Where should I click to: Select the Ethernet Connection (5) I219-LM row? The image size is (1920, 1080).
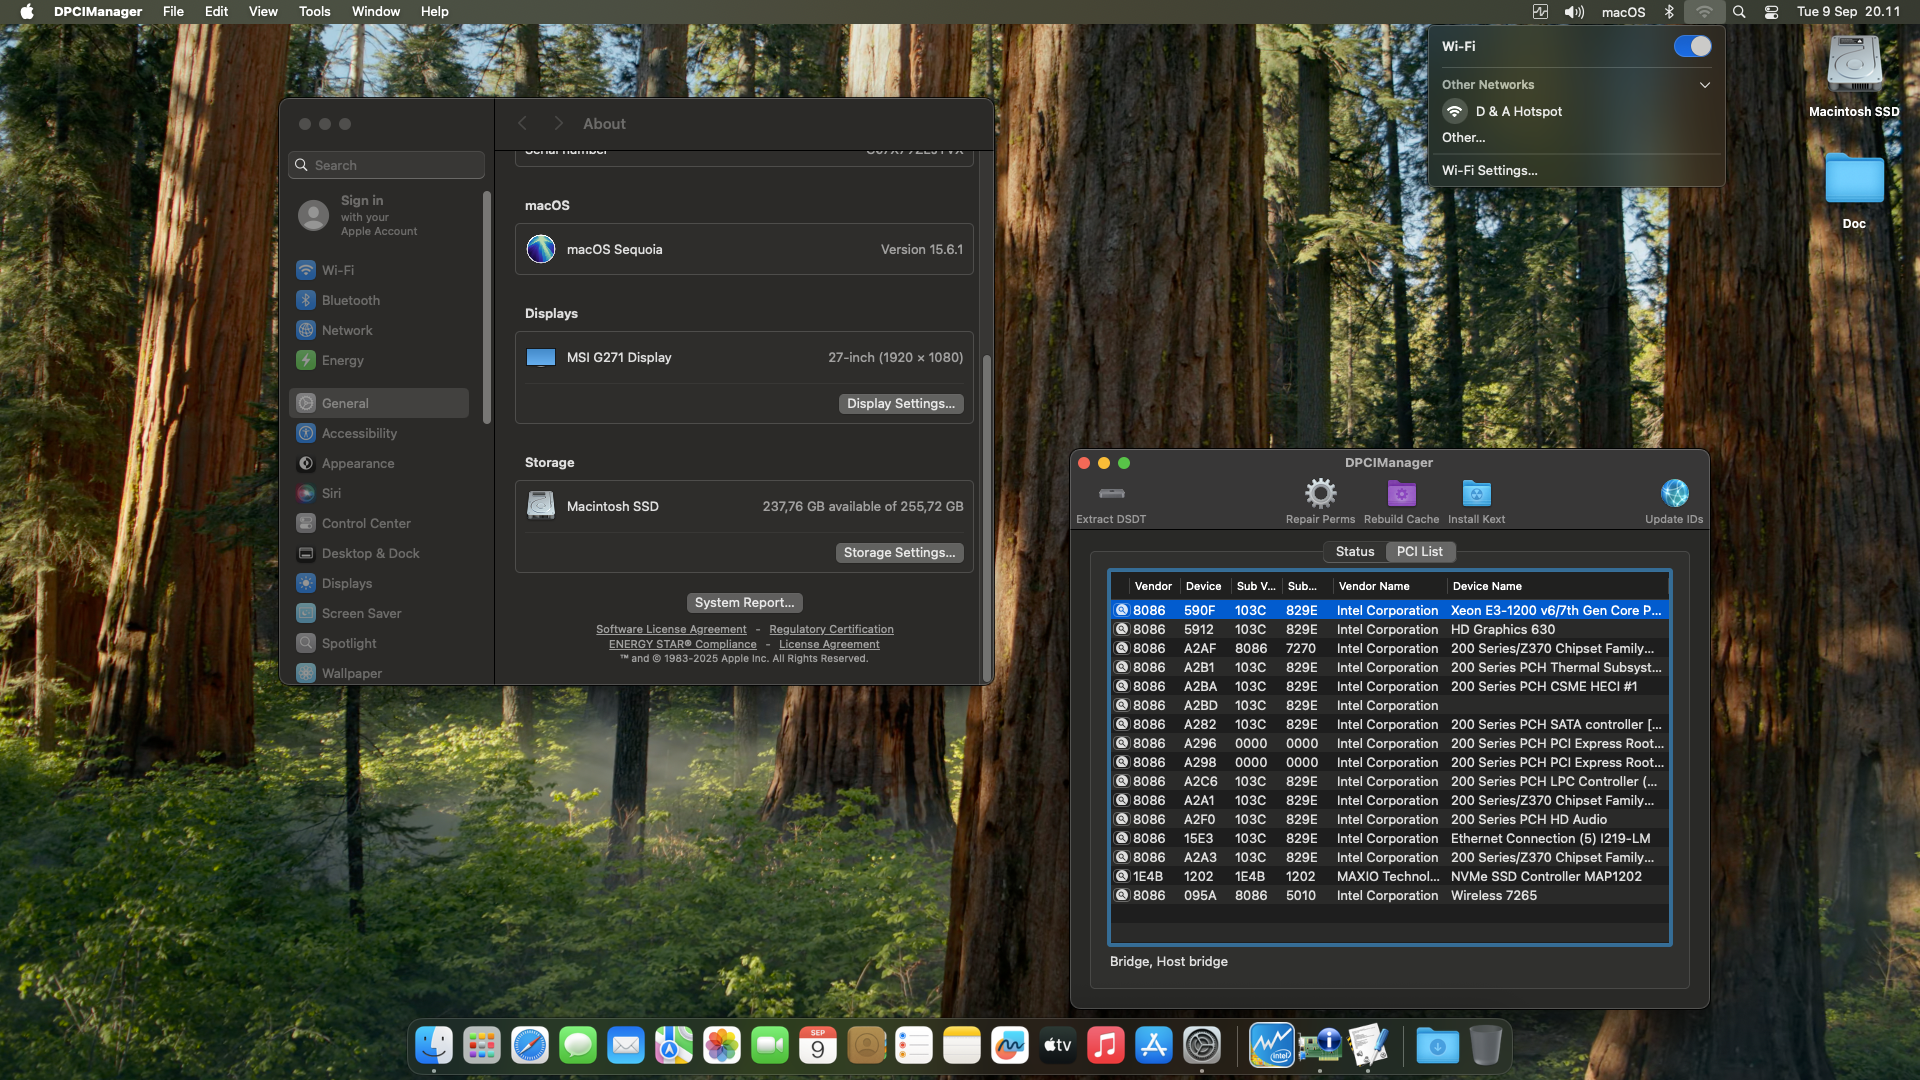(x=1390, y=839)
